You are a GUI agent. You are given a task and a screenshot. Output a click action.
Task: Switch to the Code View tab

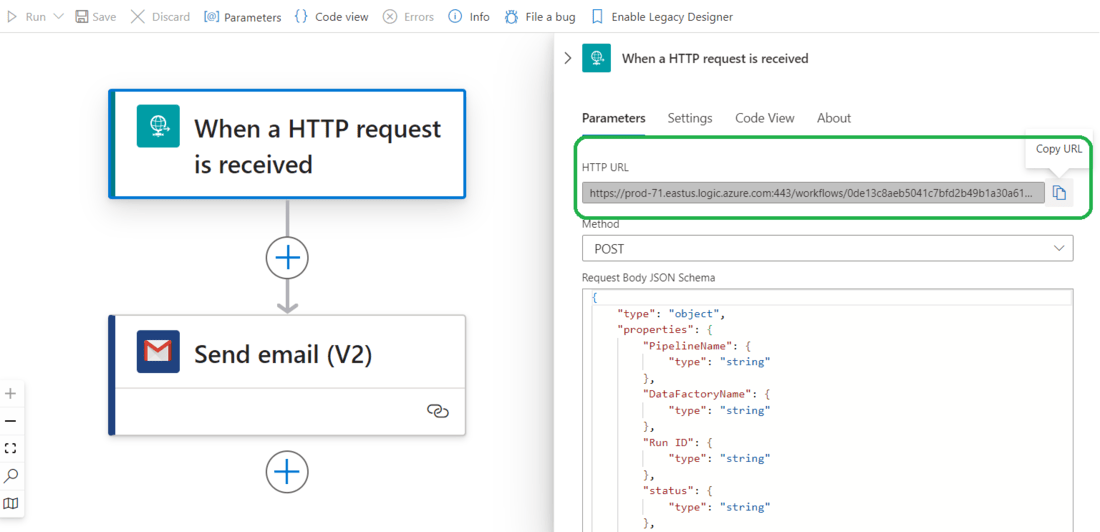(765, 118)
